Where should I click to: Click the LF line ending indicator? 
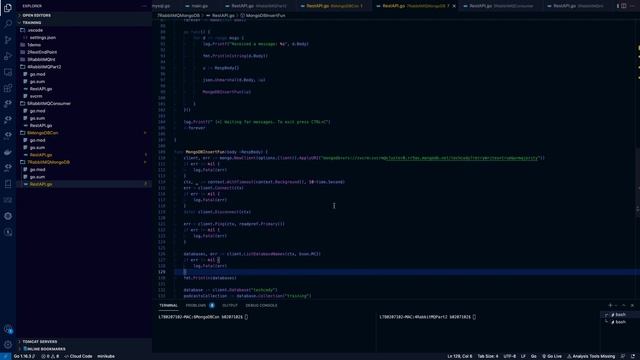523,356
